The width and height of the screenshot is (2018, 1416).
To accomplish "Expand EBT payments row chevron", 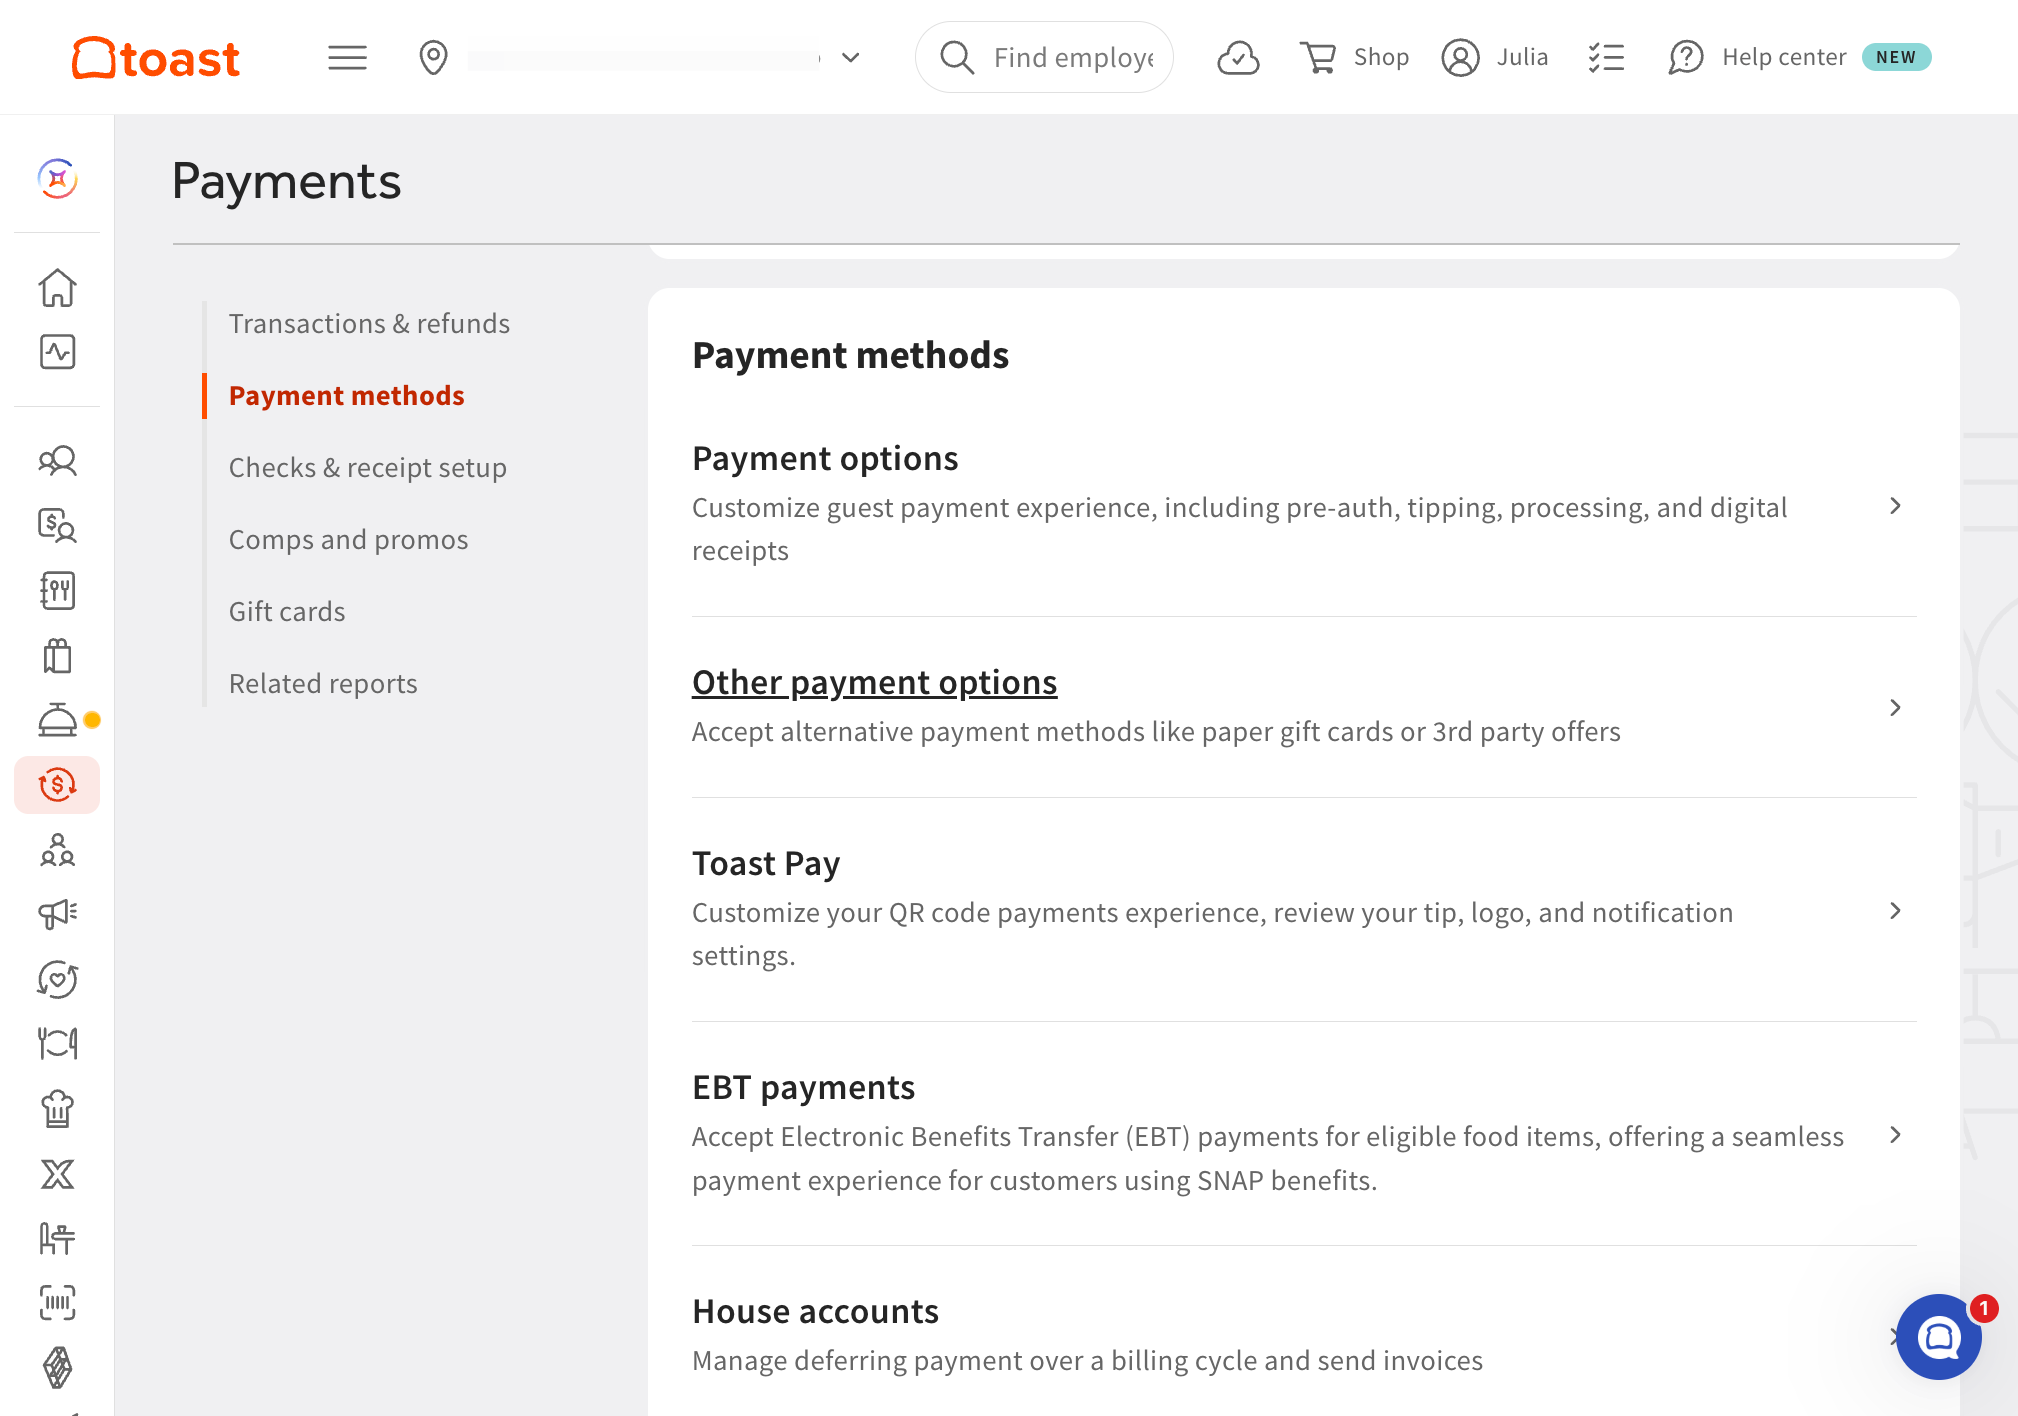I will point(1895,1135).
